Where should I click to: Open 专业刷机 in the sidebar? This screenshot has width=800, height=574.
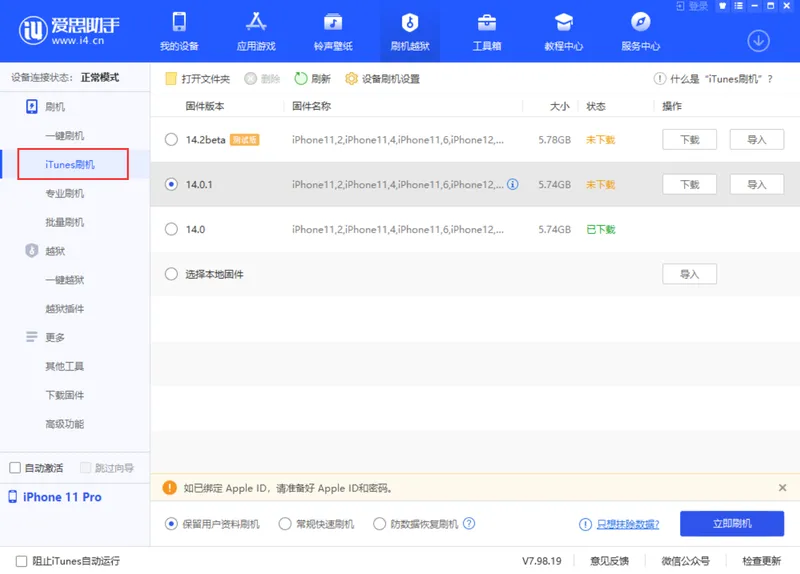pos(65,193)
